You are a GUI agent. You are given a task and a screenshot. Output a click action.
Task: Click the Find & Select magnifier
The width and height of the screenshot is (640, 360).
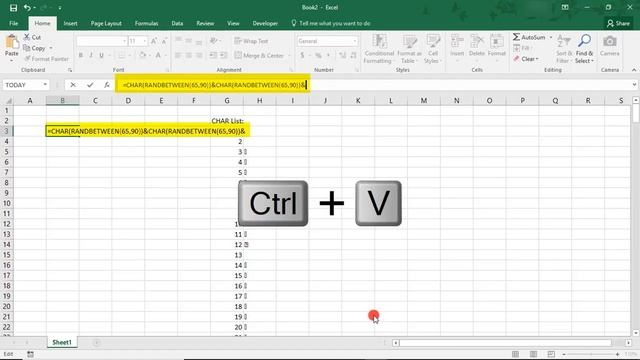coord(584,41)
